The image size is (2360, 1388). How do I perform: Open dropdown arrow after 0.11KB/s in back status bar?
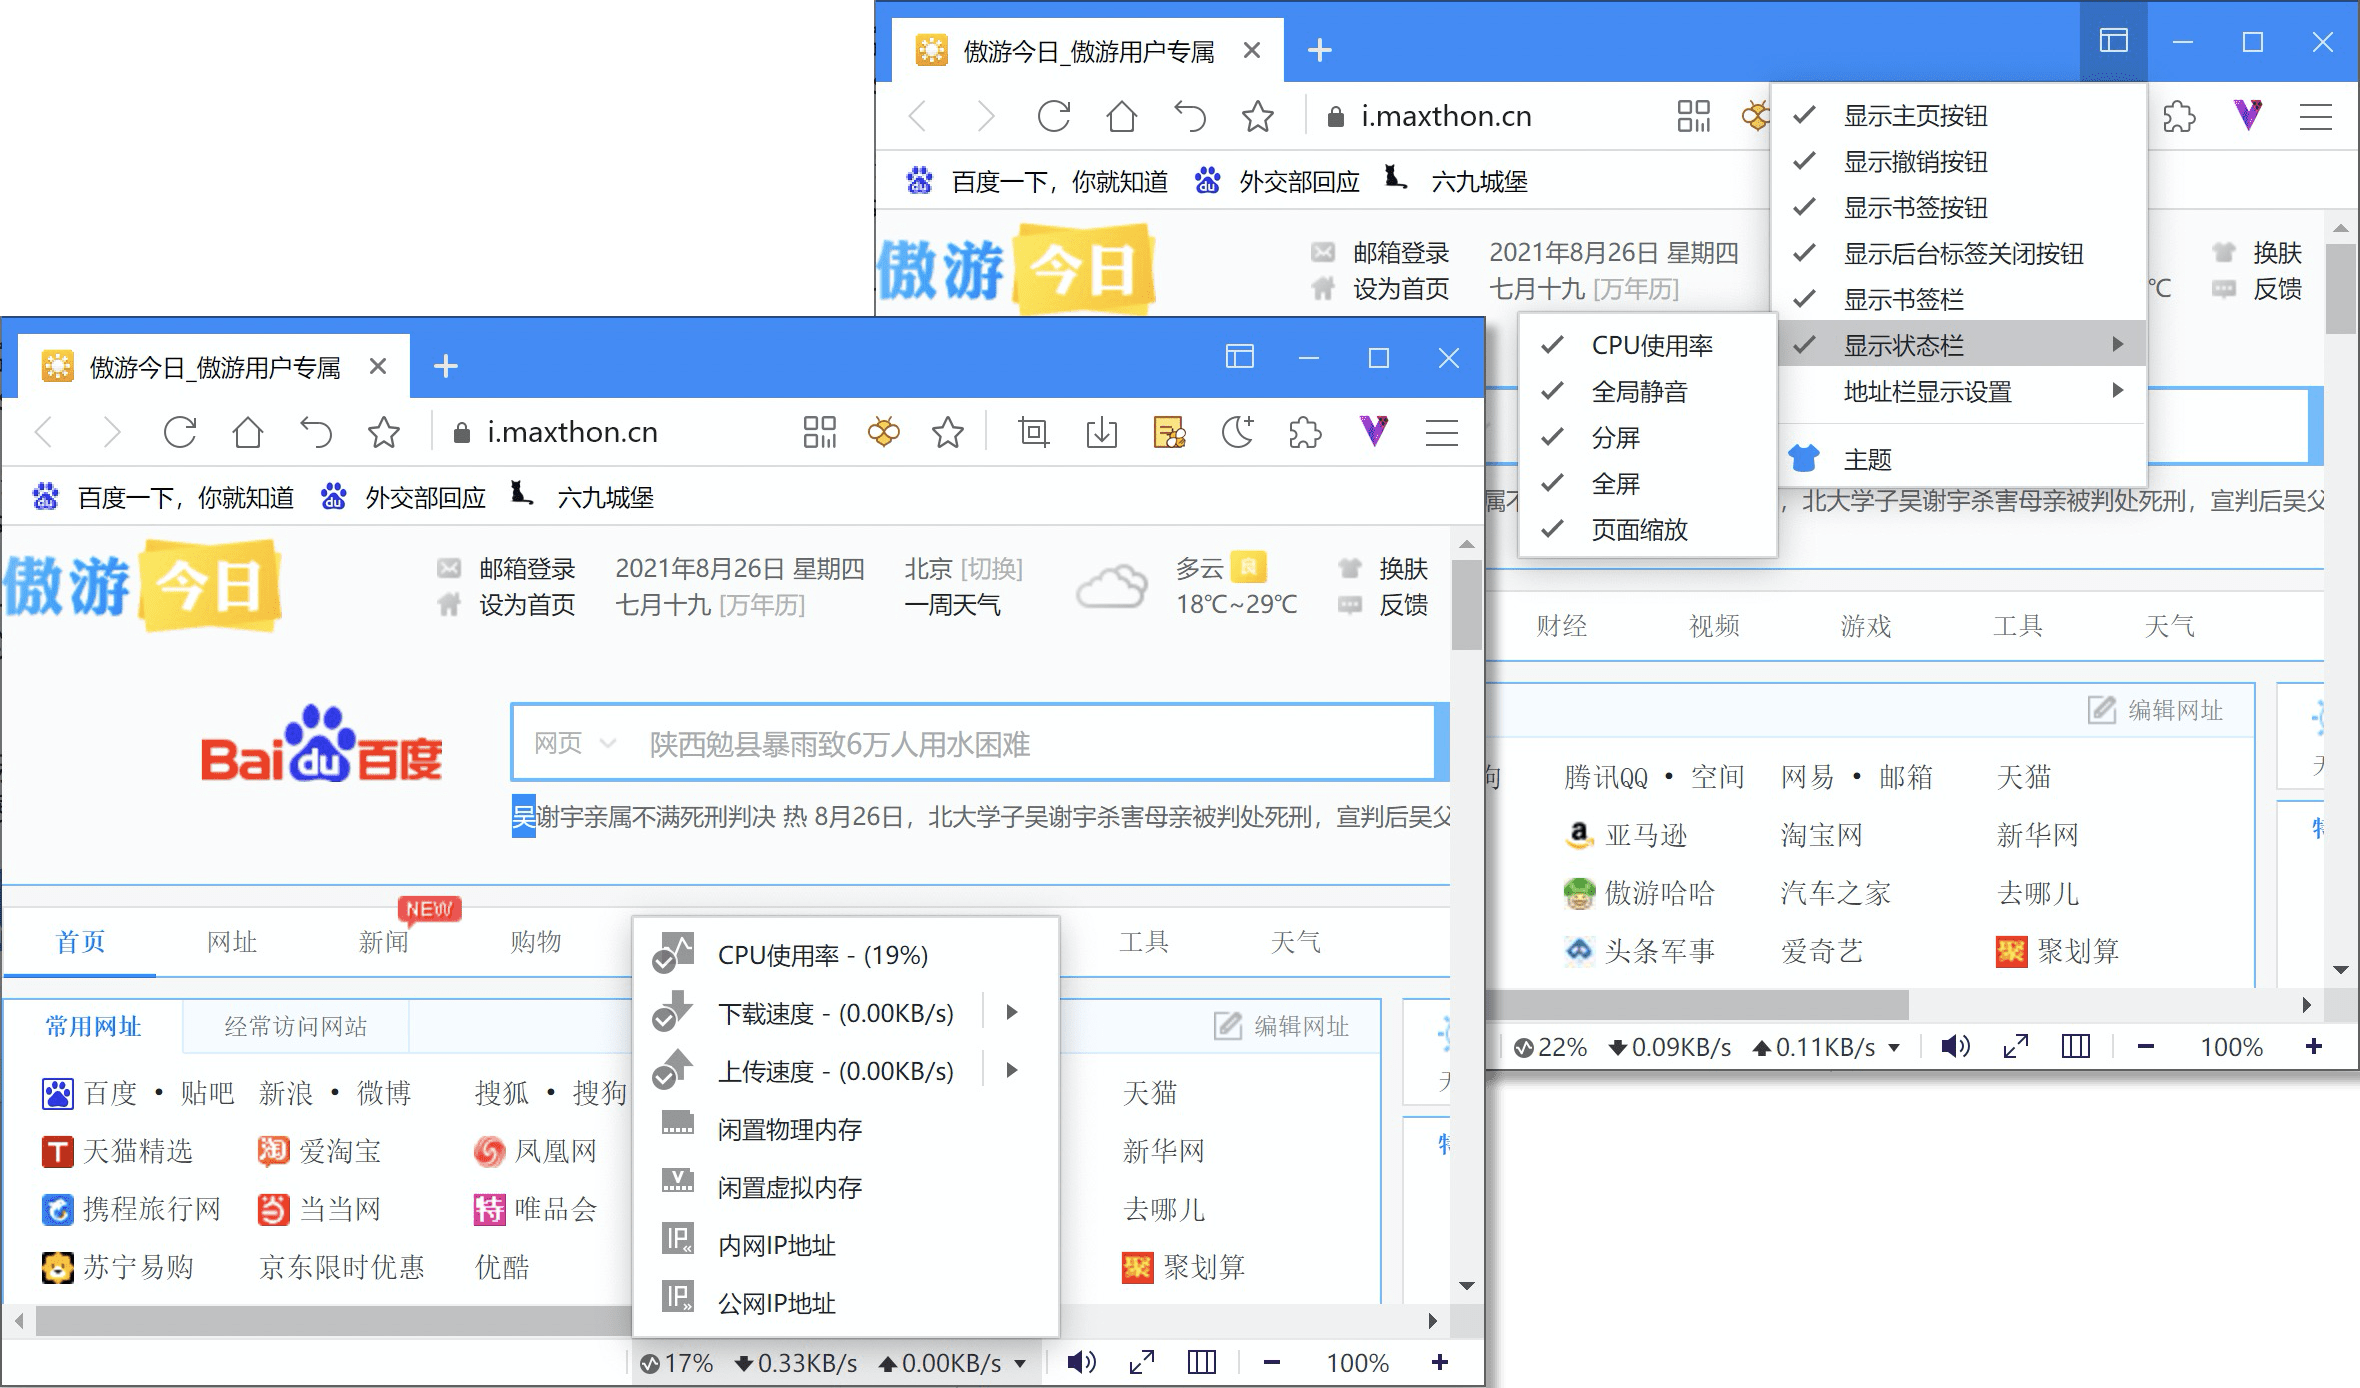coord(1894,1047)
